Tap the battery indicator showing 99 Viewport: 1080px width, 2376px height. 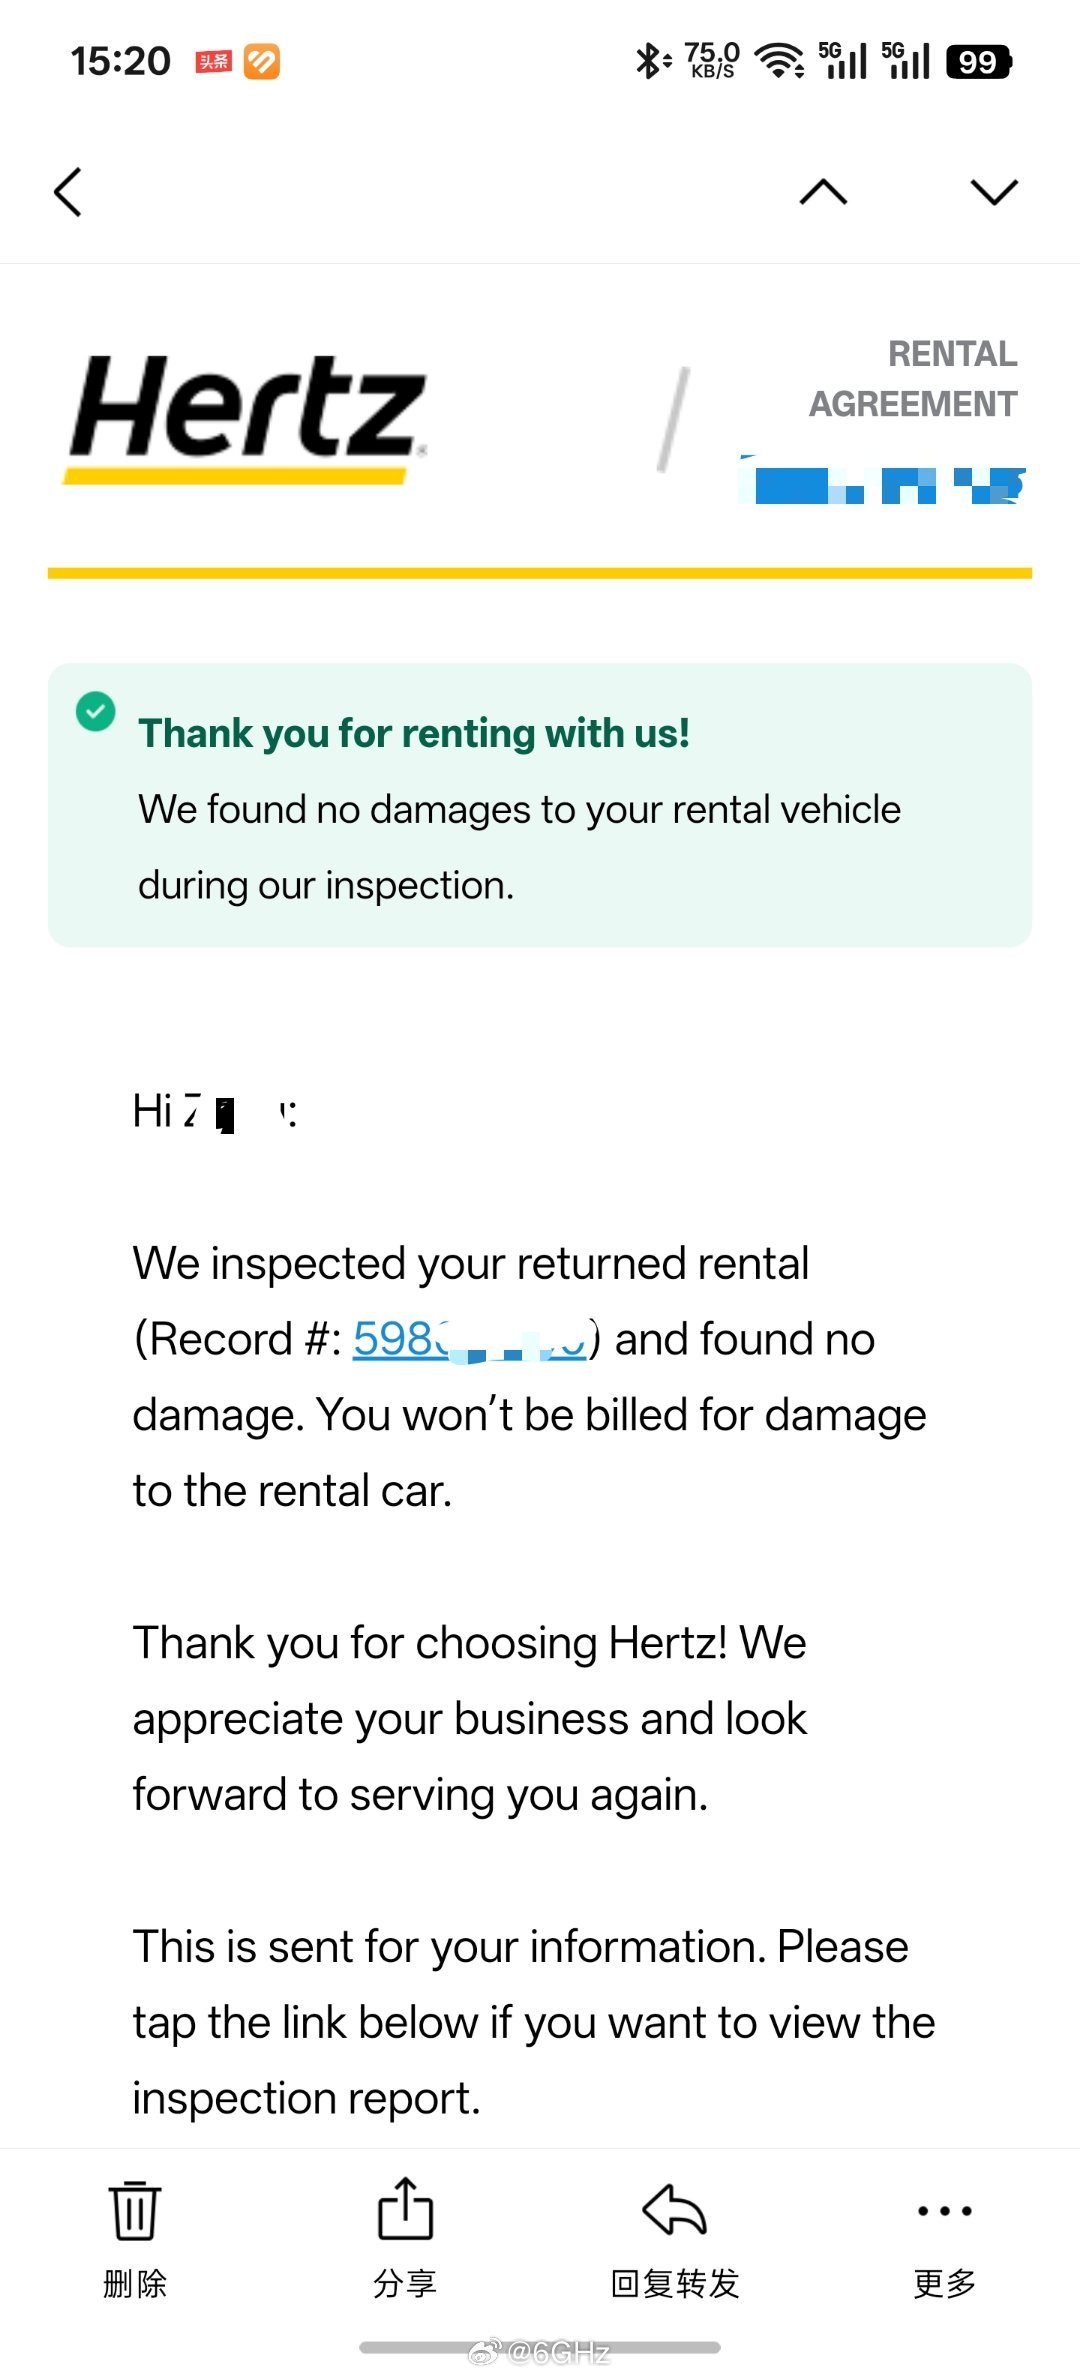979,62
